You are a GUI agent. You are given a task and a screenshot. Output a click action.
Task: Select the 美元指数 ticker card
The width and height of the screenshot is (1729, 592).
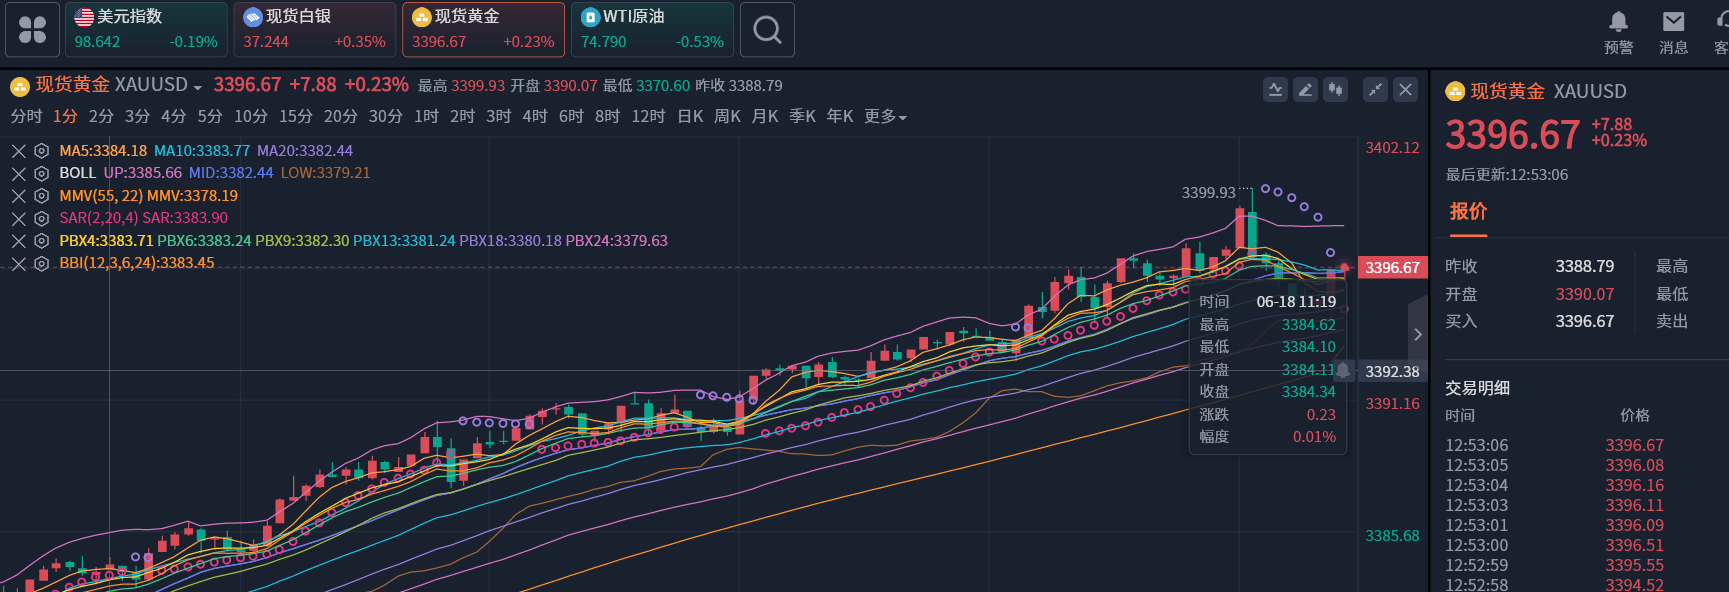pyautogui.click(x=146, y=30)
